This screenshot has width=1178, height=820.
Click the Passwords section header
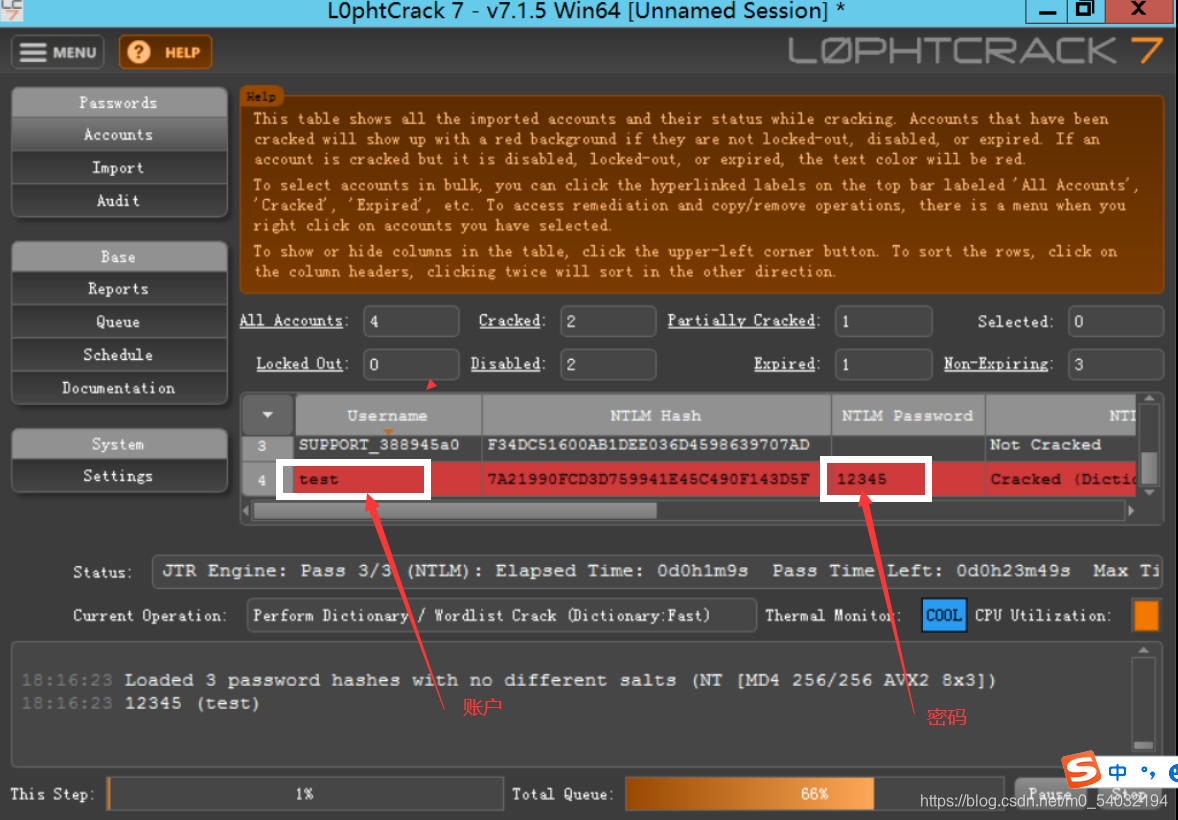(x=119, y=103)
